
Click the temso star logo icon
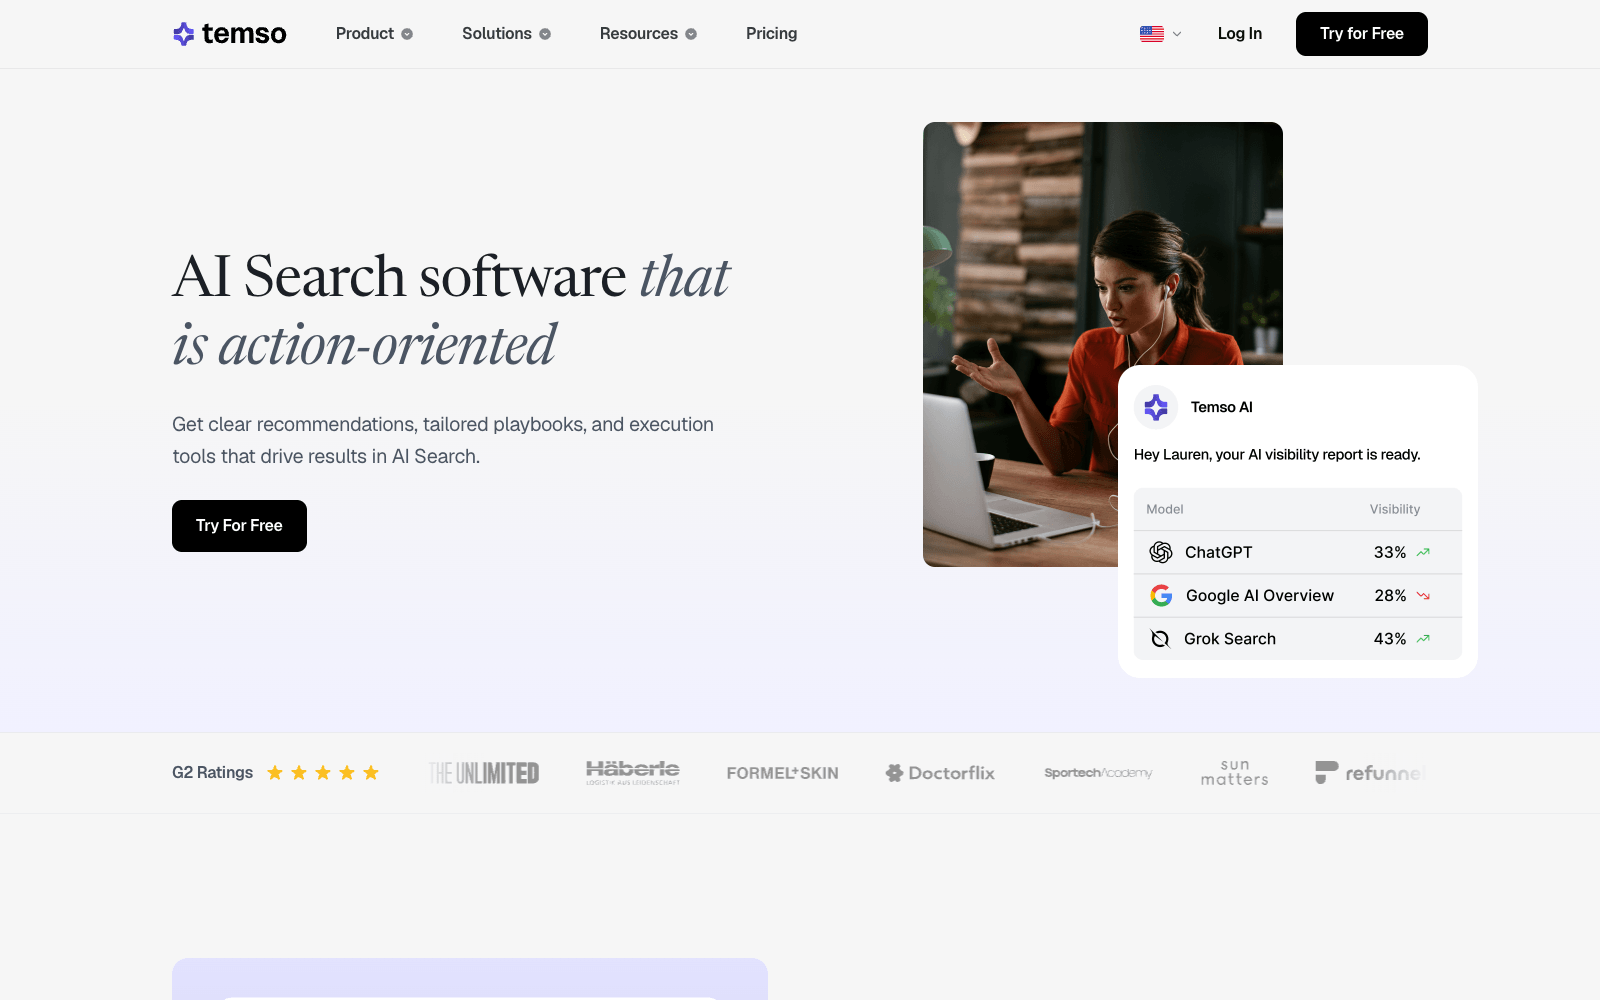coord(183,34)
